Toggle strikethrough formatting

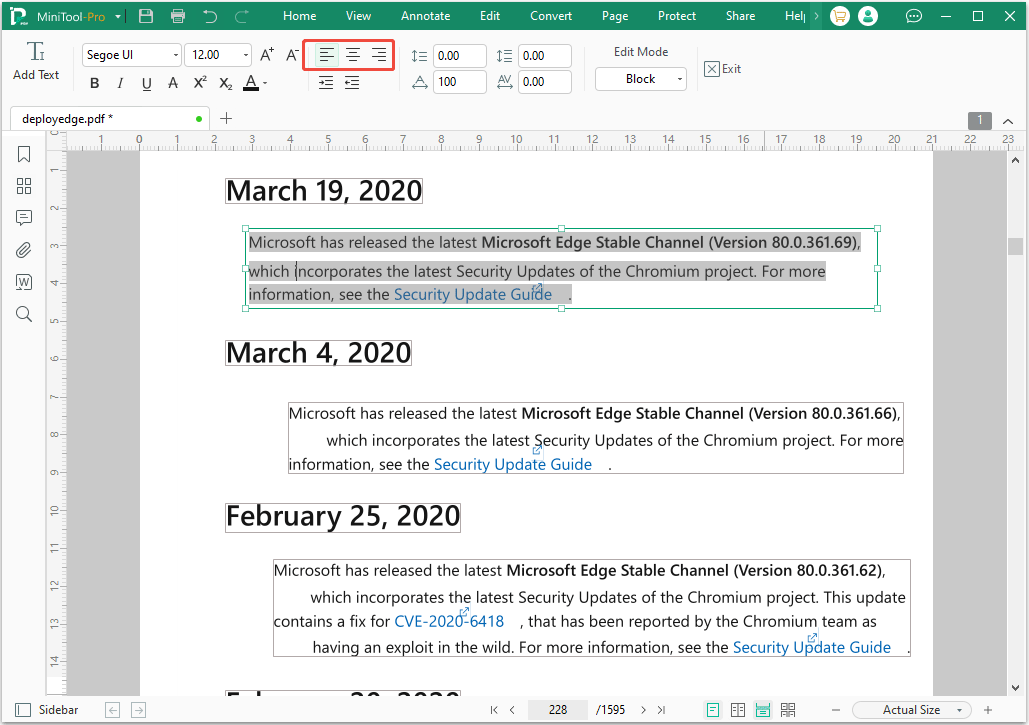[x=173, y=83]
